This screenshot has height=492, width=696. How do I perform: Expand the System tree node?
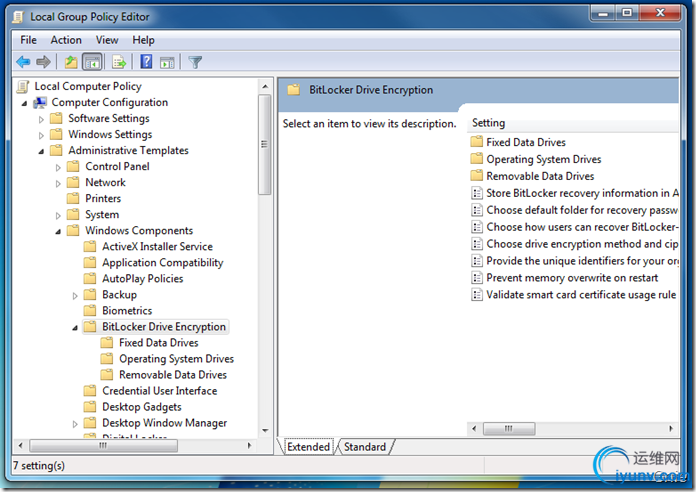pos(58,215)
